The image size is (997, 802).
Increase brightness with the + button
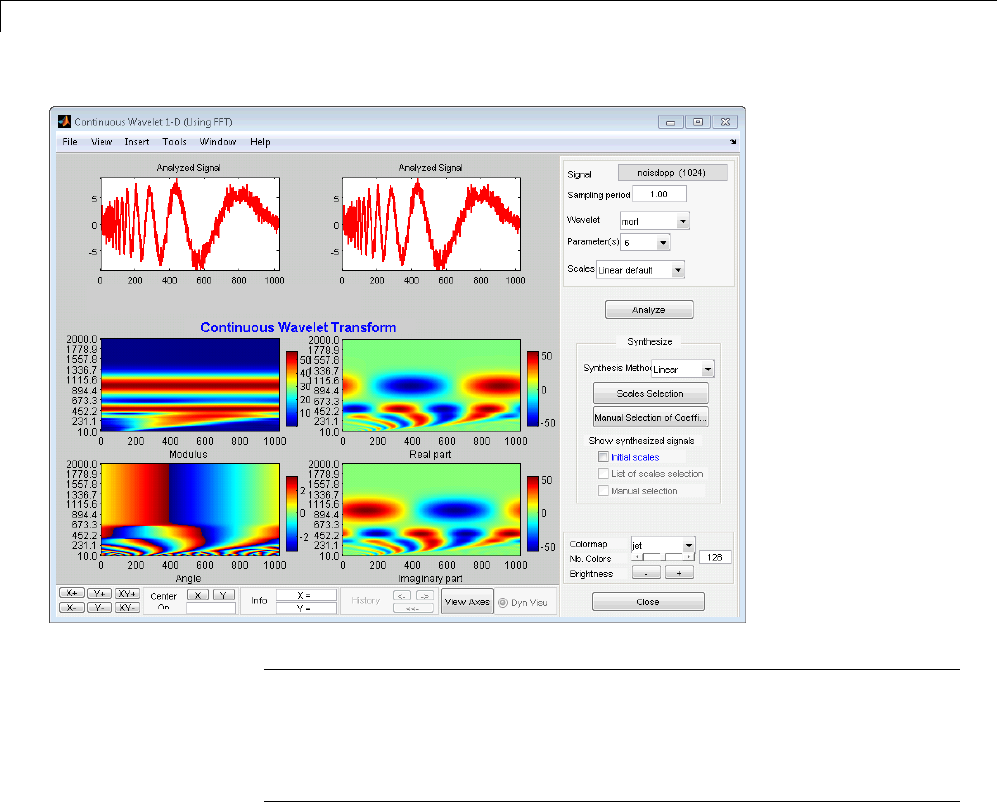pos(679,574)
